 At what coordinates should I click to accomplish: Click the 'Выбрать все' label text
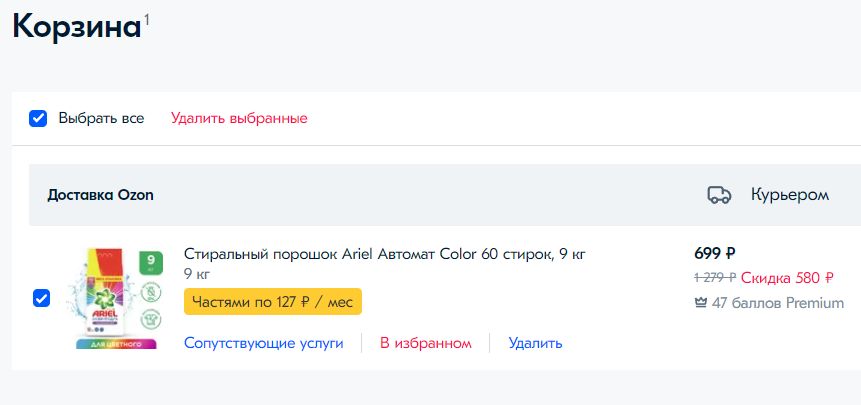coord(102,119)
